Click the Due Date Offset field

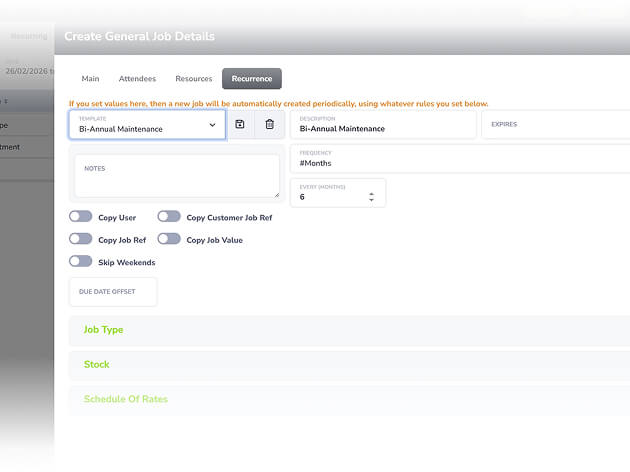(113, 292)
